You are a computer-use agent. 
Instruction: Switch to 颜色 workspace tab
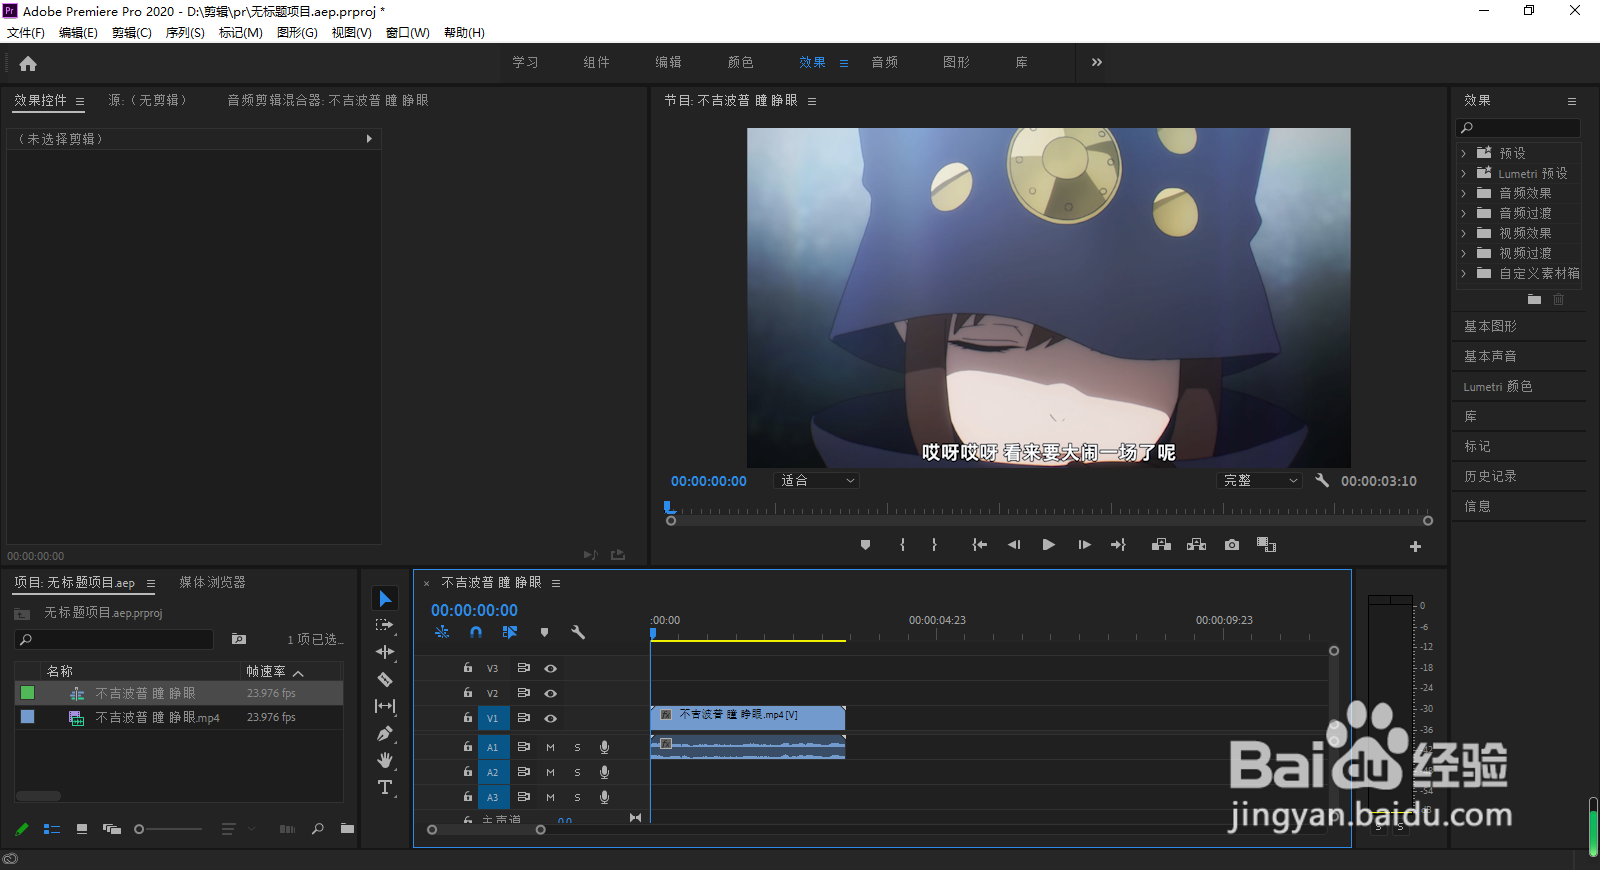[740, 62]
